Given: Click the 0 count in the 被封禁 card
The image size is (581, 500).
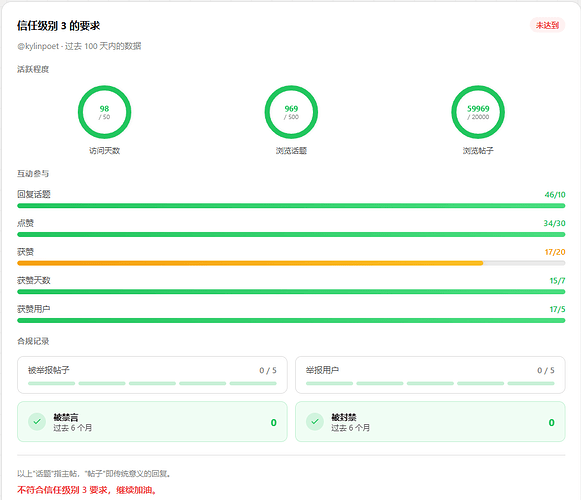Looking at the screenshot, I should pos(551,423).
